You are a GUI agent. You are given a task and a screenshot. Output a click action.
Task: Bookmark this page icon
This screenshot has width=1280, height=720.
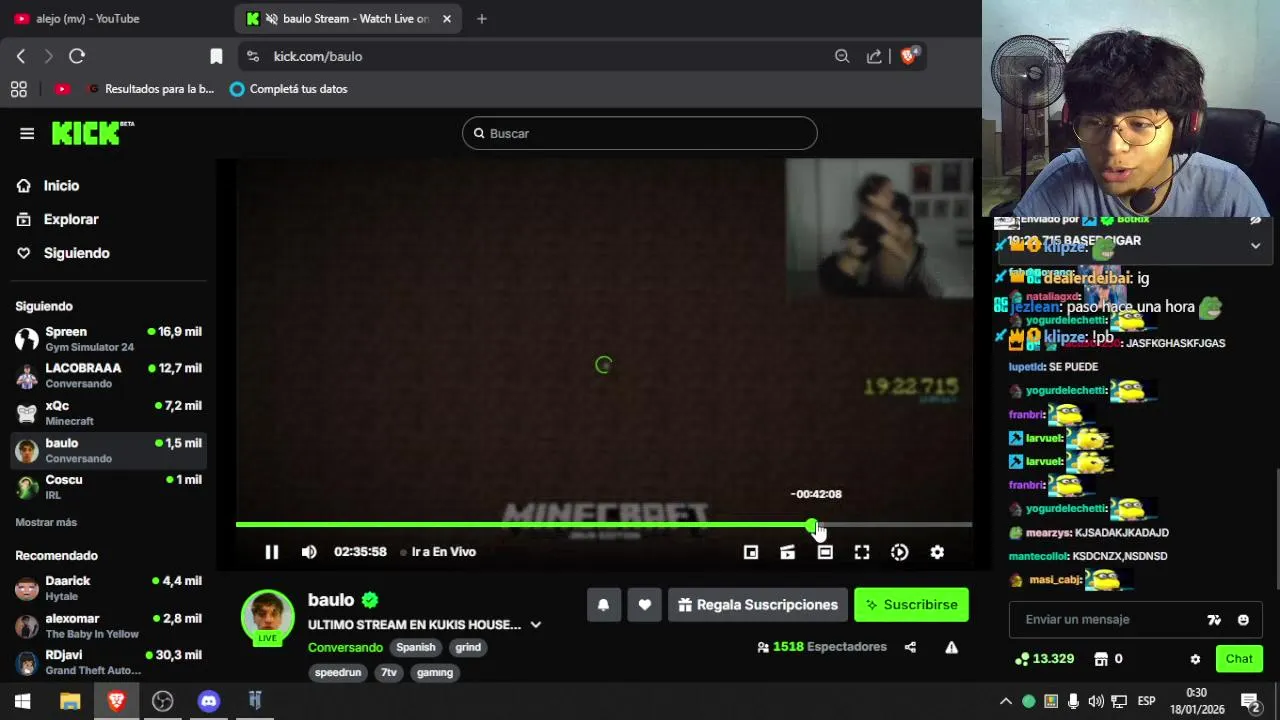tap(216, 56)
